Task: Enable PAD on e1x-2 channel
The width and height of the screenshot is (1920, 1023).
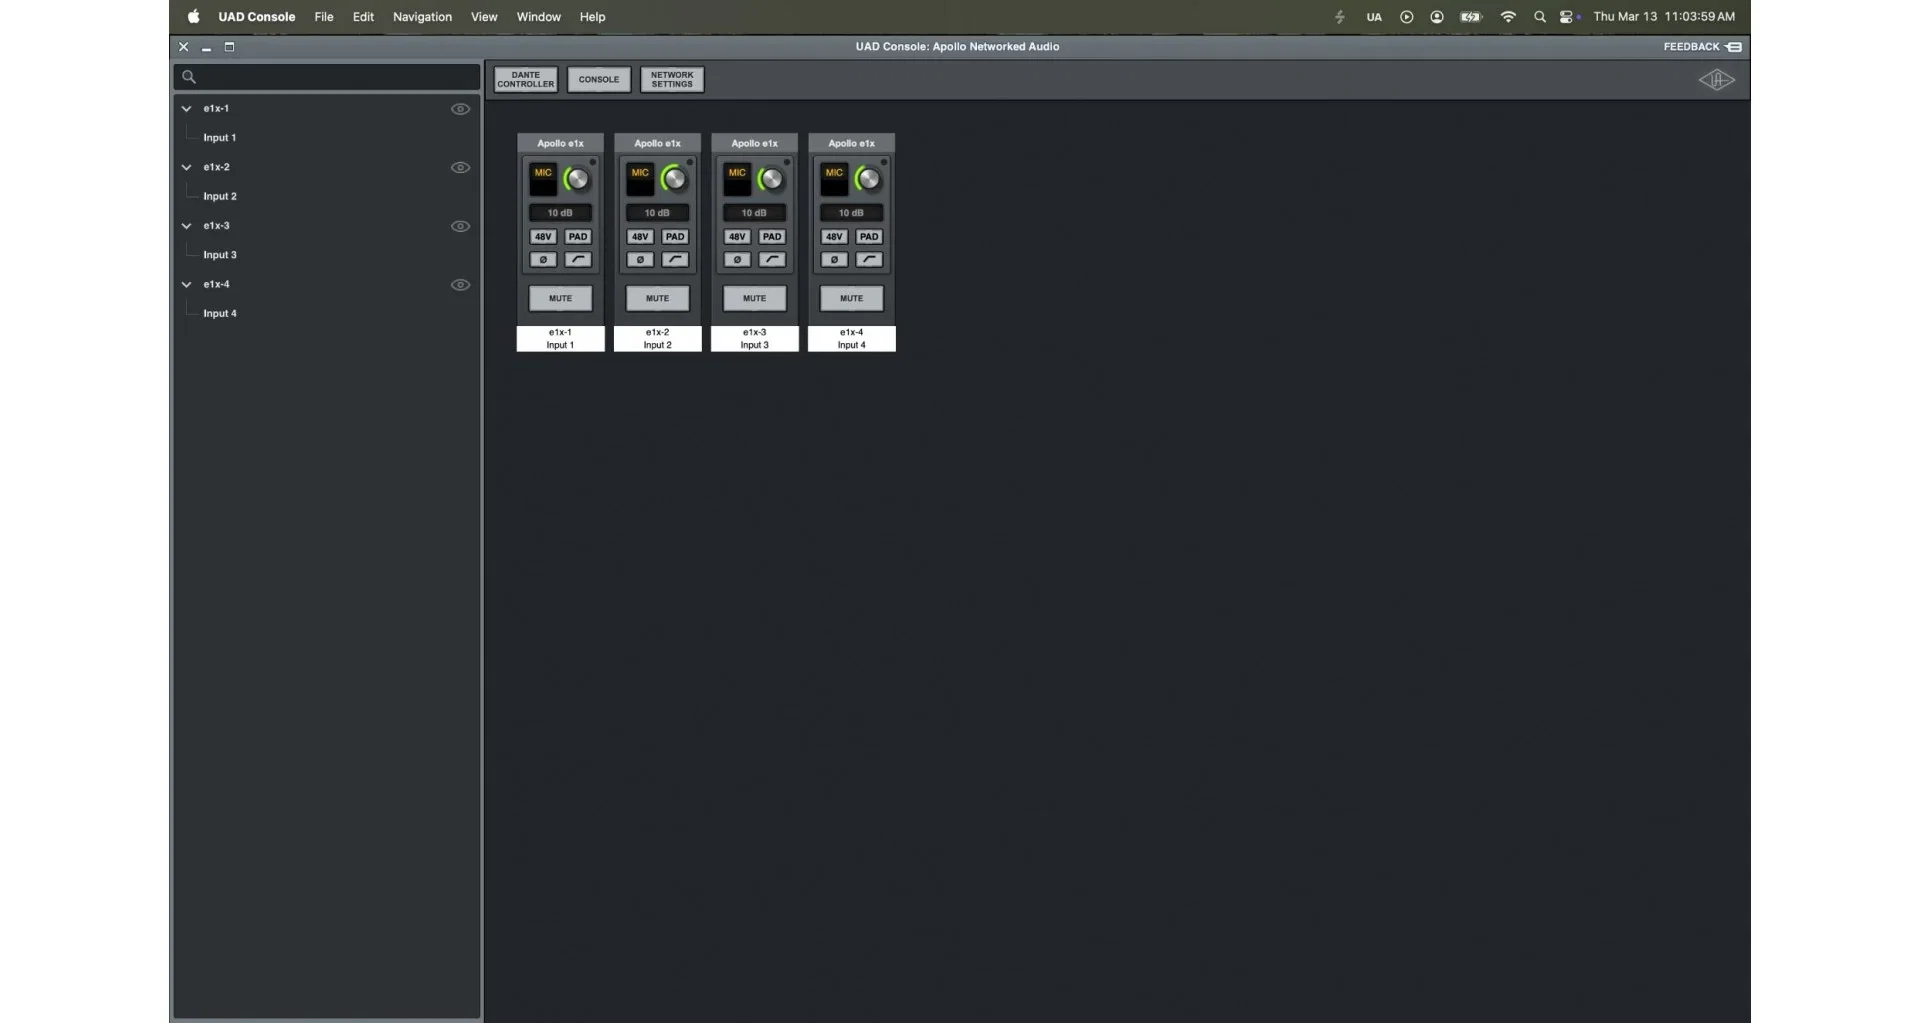Action: [675, 237]
